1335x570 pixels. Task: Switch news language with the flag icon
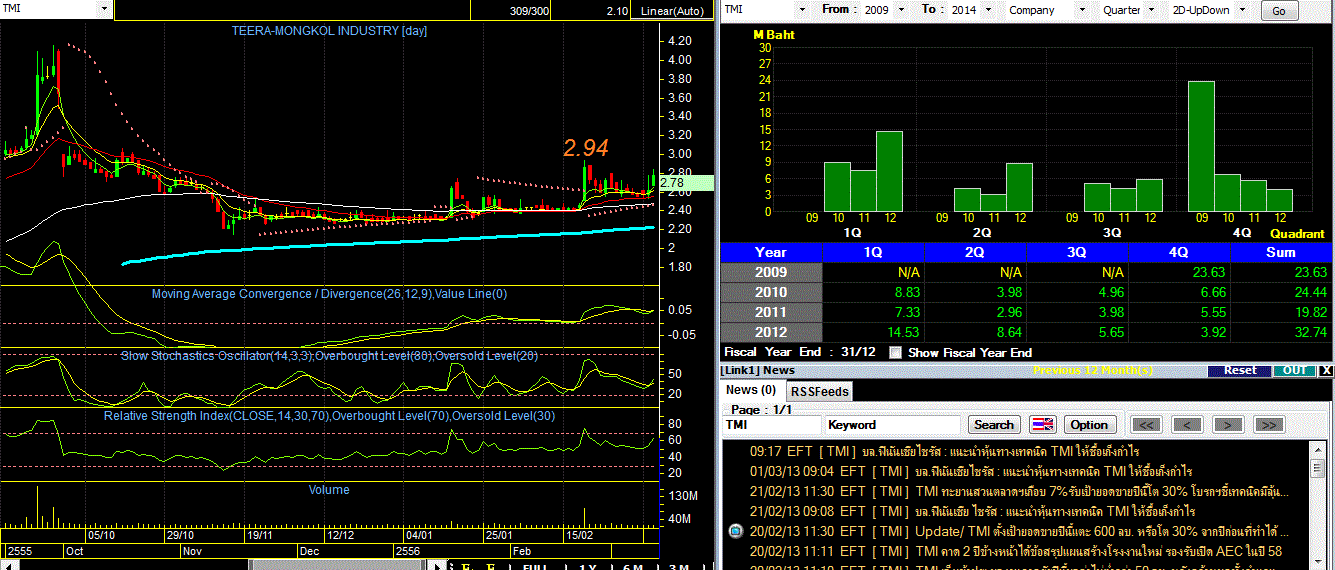pyautogui.click(x=1042, y=425)
